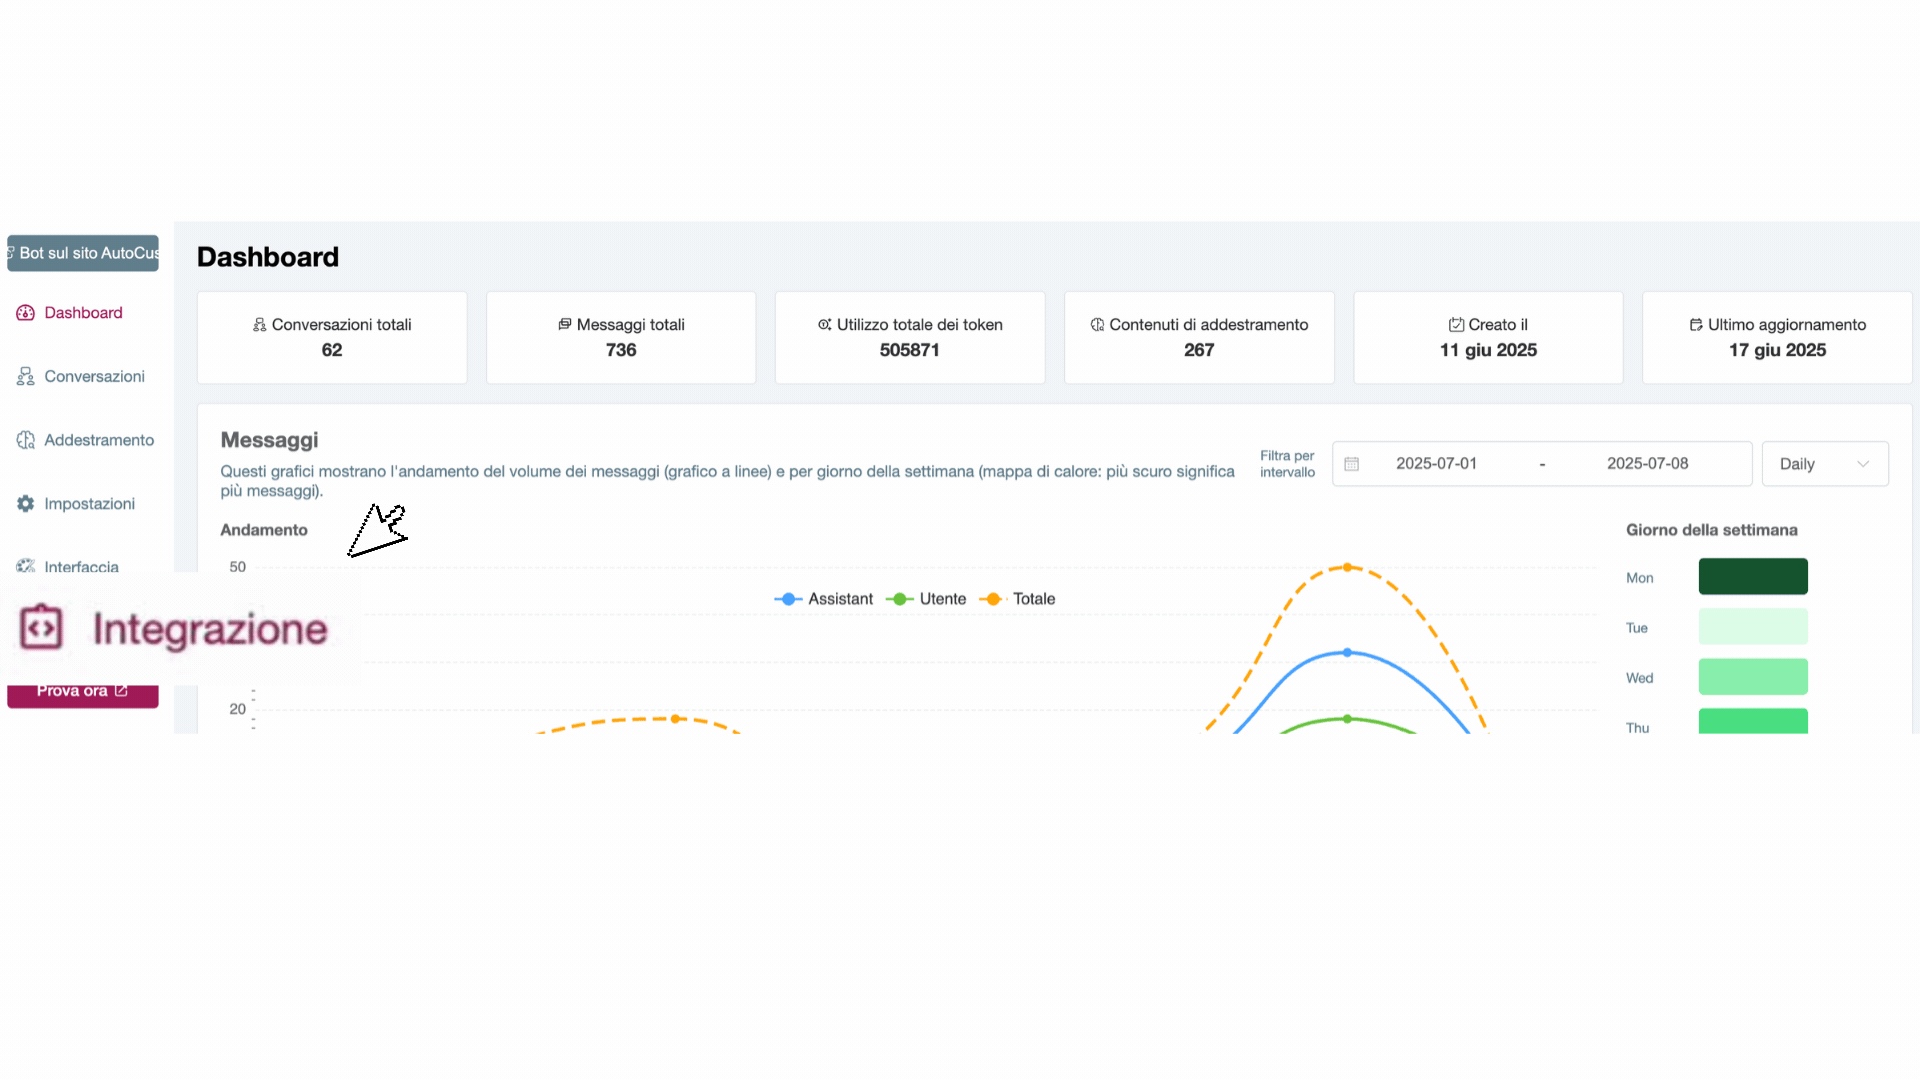
Task: Open the Conversazioni menu item
Action: coord(94,376)
